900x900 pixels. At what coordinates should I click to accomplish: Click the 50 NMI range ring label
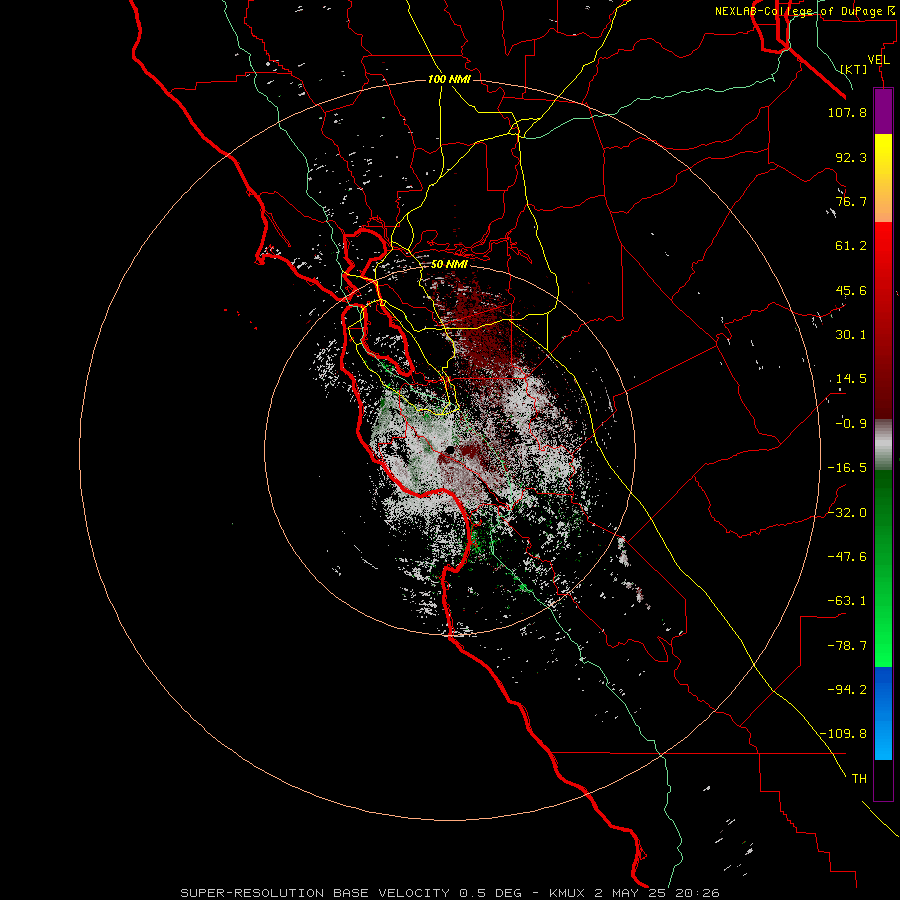coord(449,264)
